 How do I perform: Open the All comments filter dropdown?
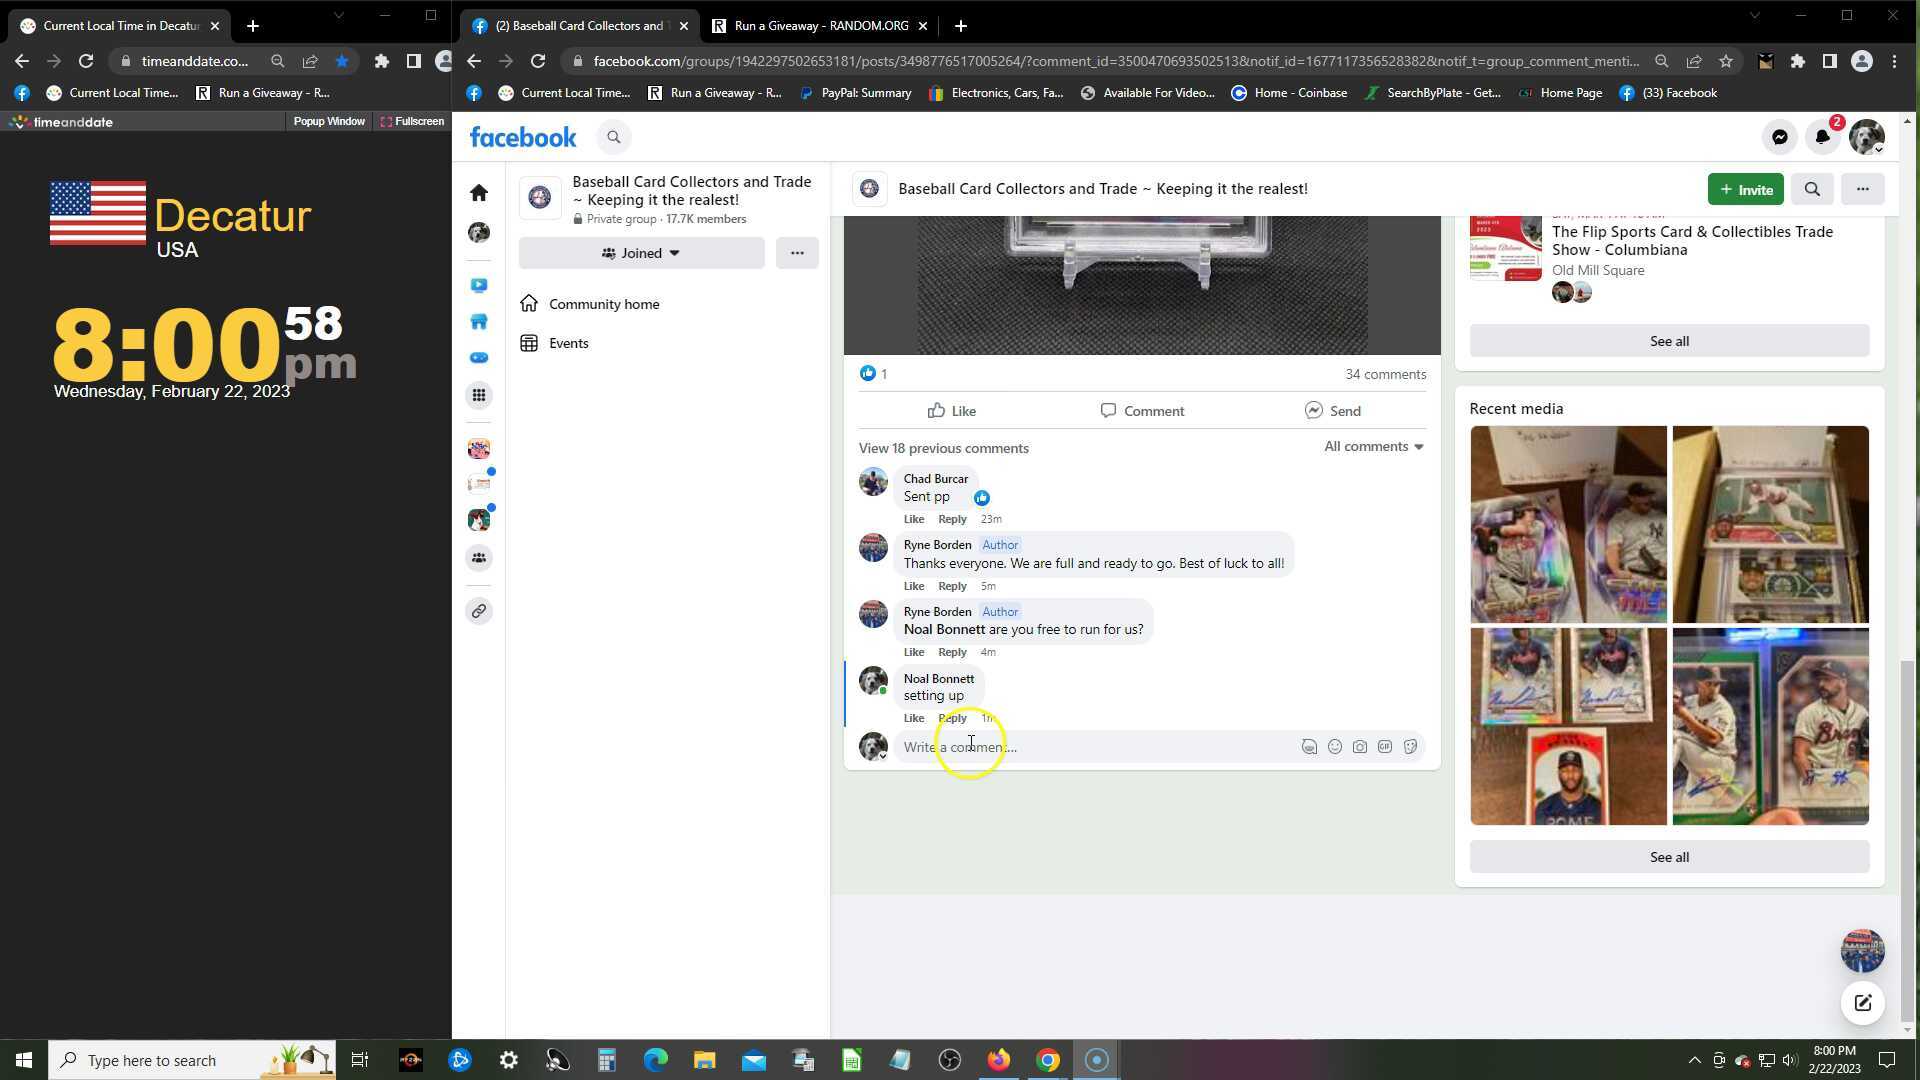click(x=1373, y=447)
